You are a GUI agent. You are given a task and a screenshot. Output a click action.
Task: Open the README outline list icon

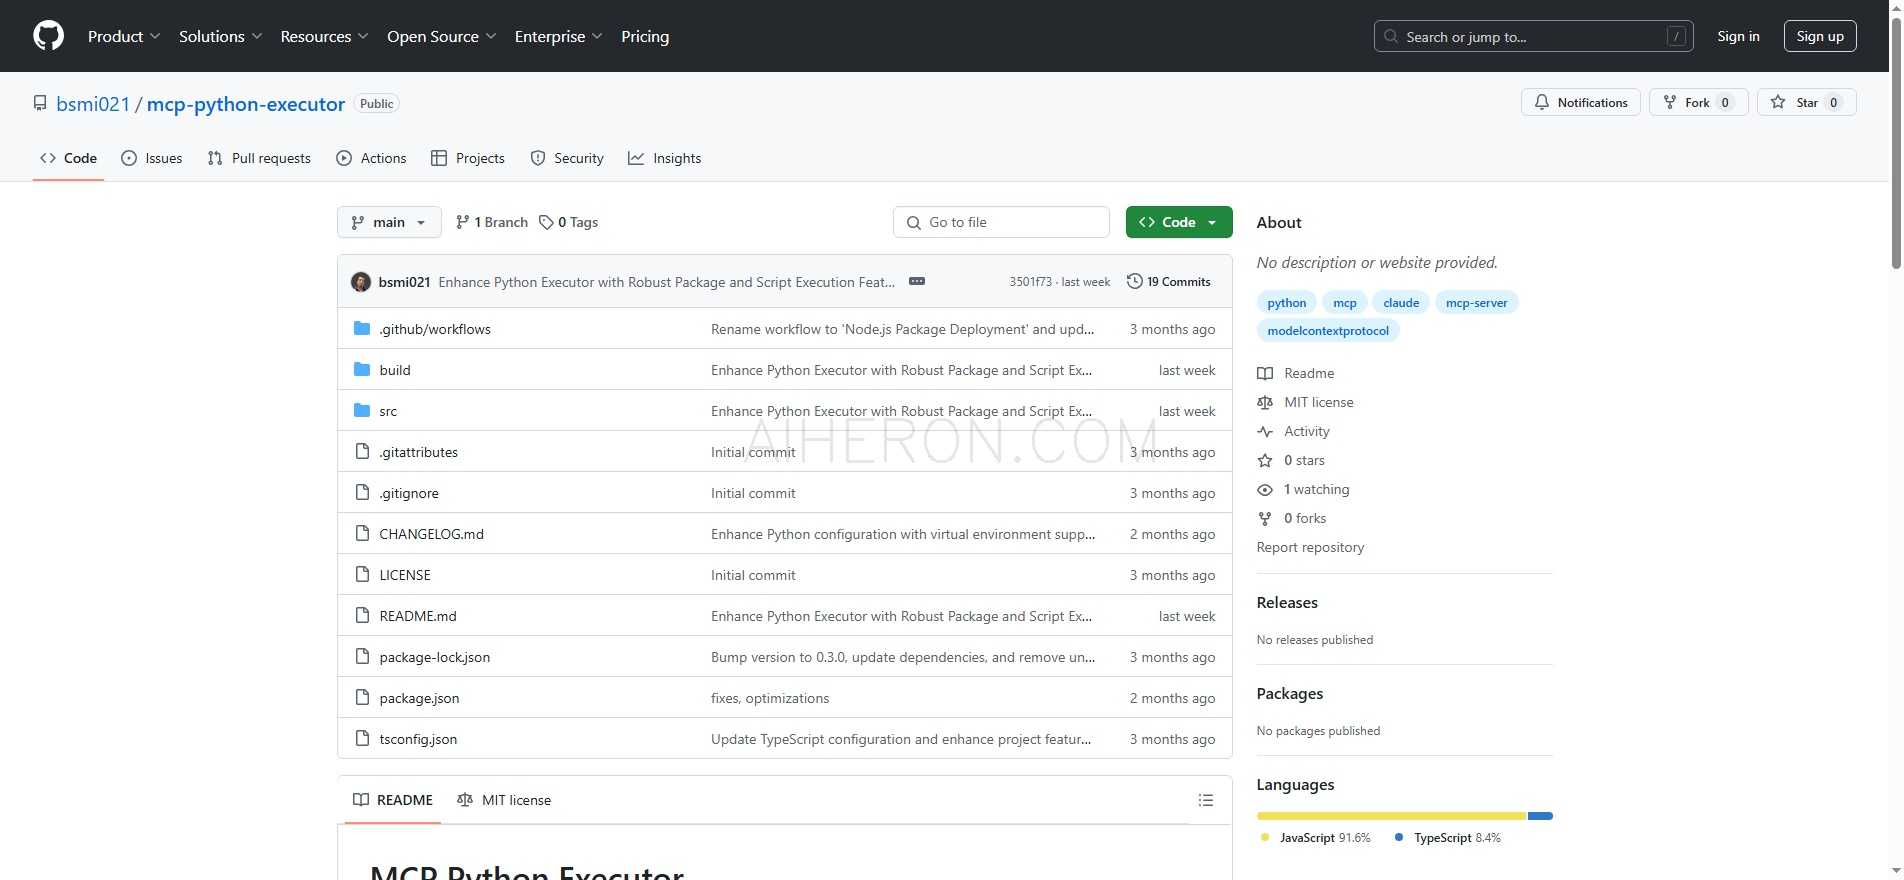(x=1206, y=800)
